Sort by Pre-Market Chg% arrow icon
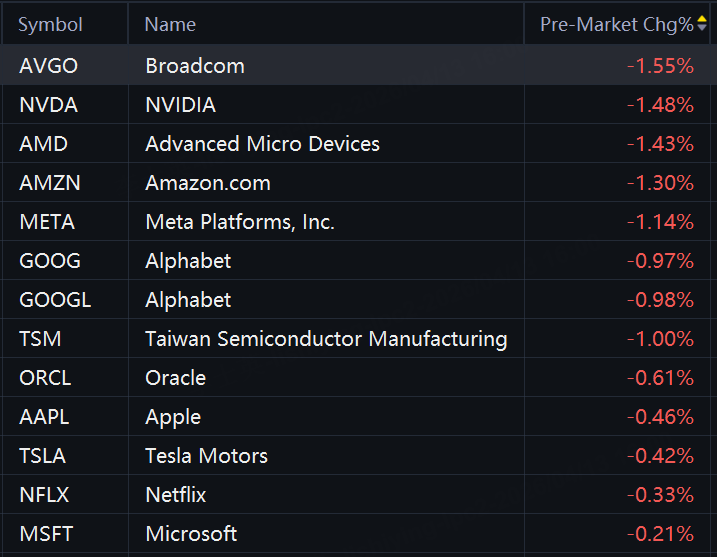717x557 pixels. 702,24
